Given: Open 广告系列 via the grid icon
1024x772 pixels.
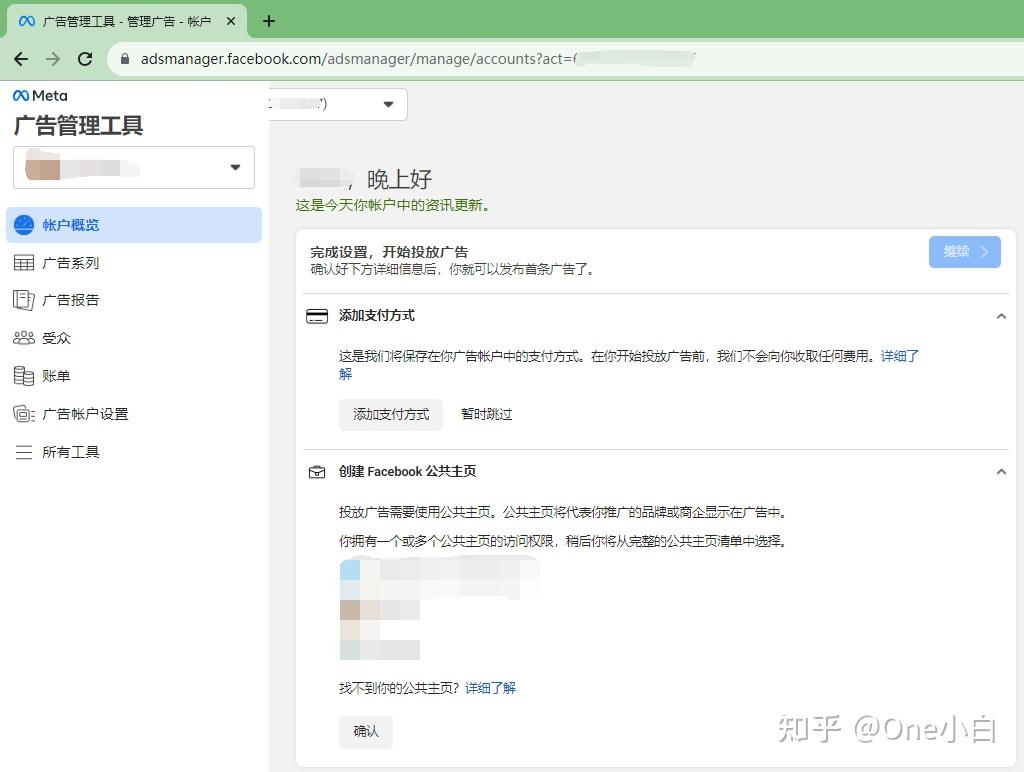Looking at the screenshot, I should tap(24, 262).
